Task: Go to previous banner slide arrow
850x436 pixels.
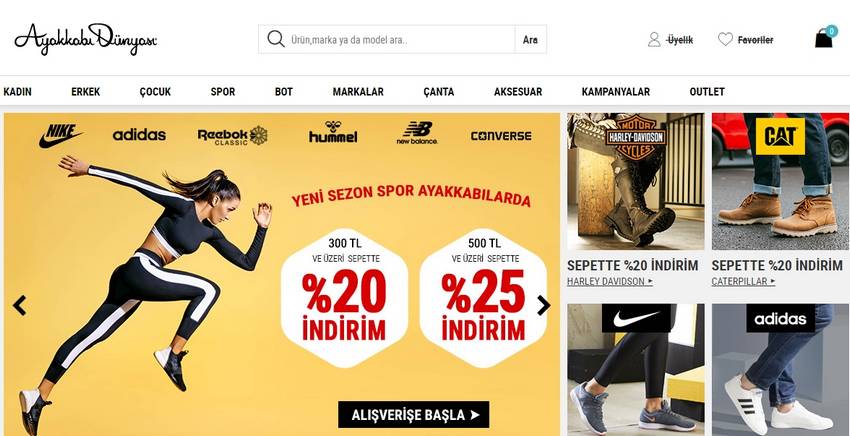Action: click(x=20, y=305)
